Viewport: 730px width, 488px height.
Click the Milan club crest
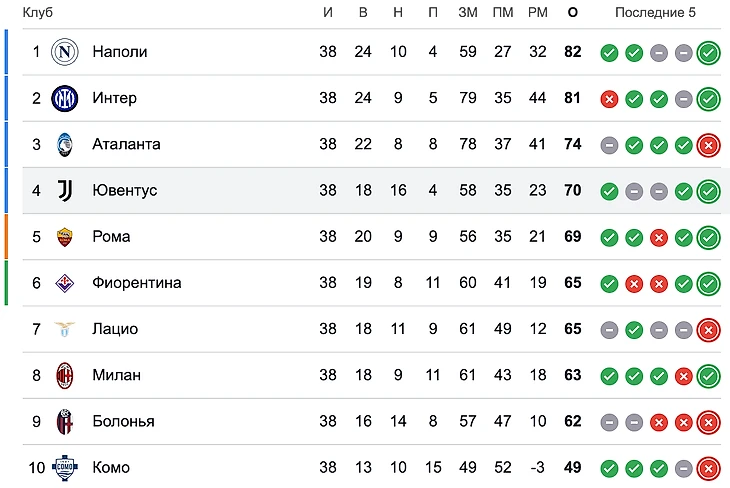[65, 375]
